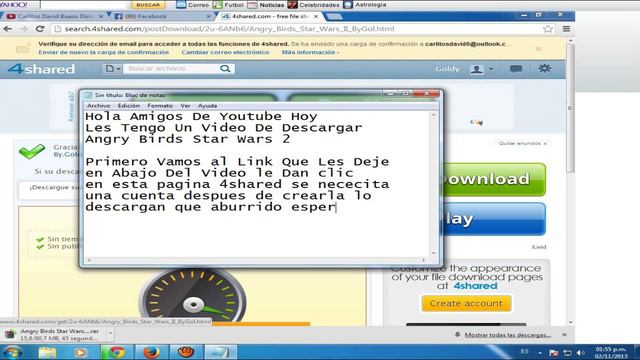This screenshot has height=360, width=640.
Task: Click in the Notepad text area
Action: pos(257,184)
